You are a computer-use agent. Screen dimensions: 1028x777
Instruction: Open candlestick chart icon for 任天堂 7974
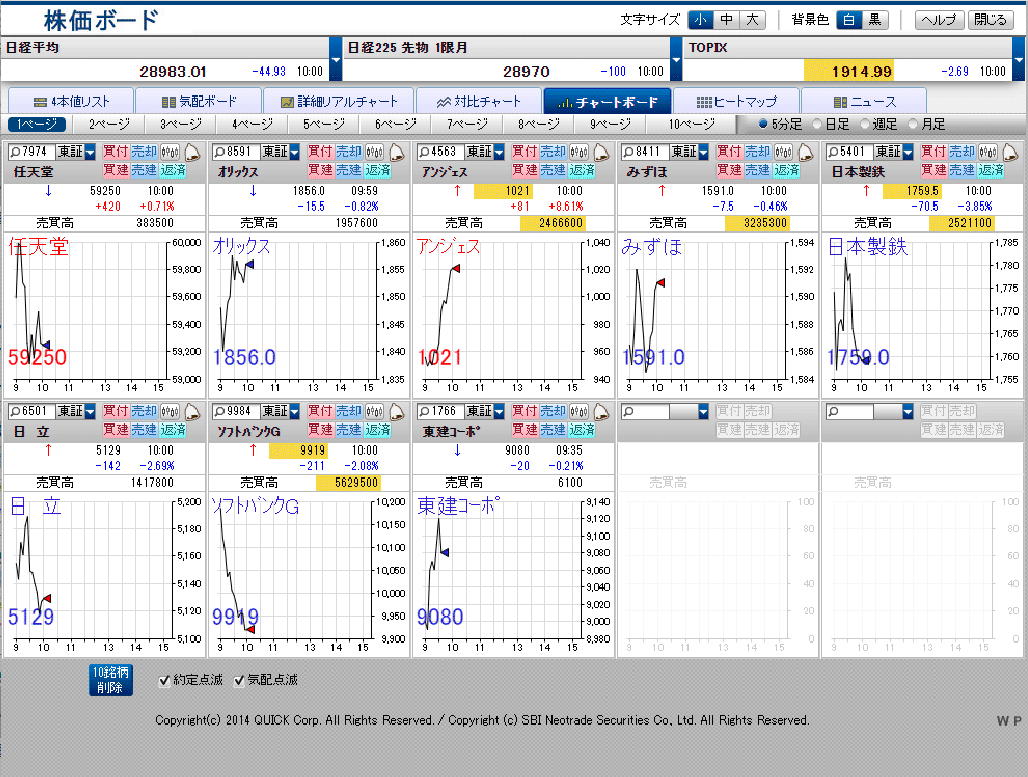(x=170, y=152)
